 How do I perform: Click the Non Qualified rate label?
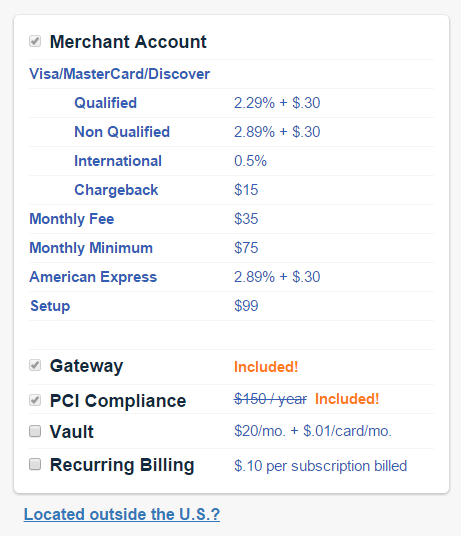click(122, 132)
